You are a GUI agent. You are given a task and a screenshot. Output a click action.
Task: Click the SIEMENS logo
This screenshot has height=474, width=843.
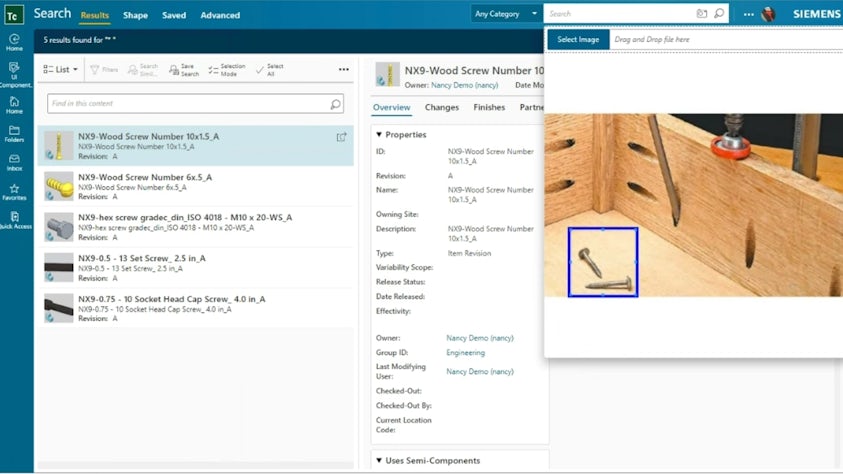816,15
